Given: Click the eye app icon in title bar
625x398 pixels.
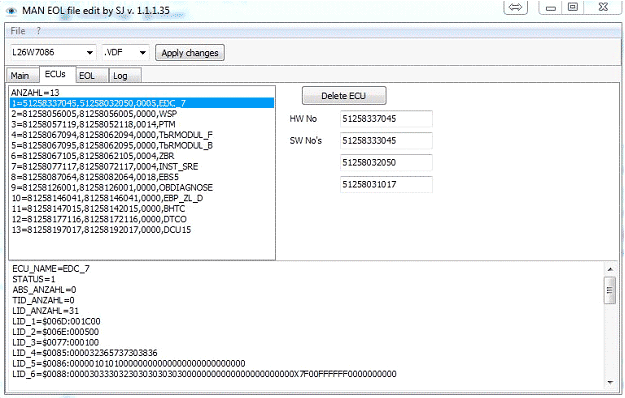Looking at the screenshot, I should point(12,11).
